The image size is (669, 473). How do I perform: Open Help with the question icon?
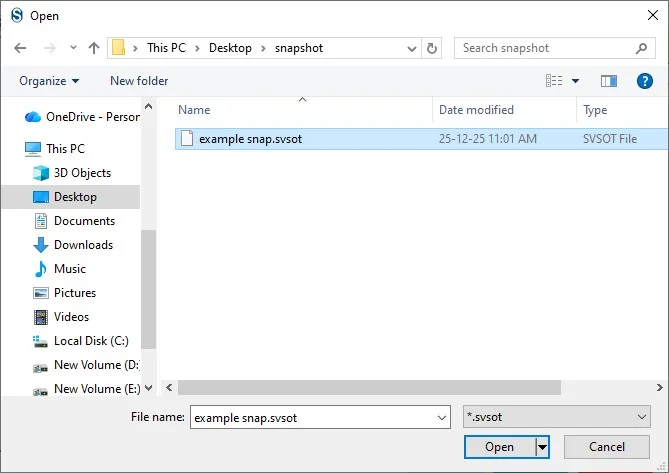645,81
